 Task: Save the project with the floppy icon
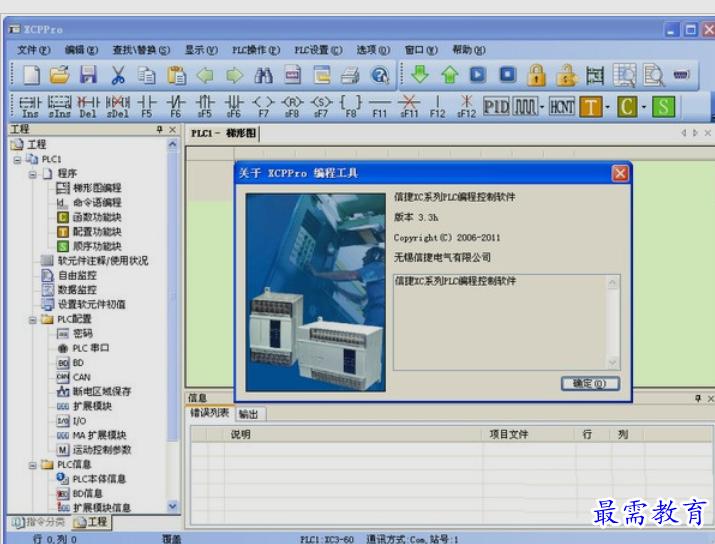88,75
